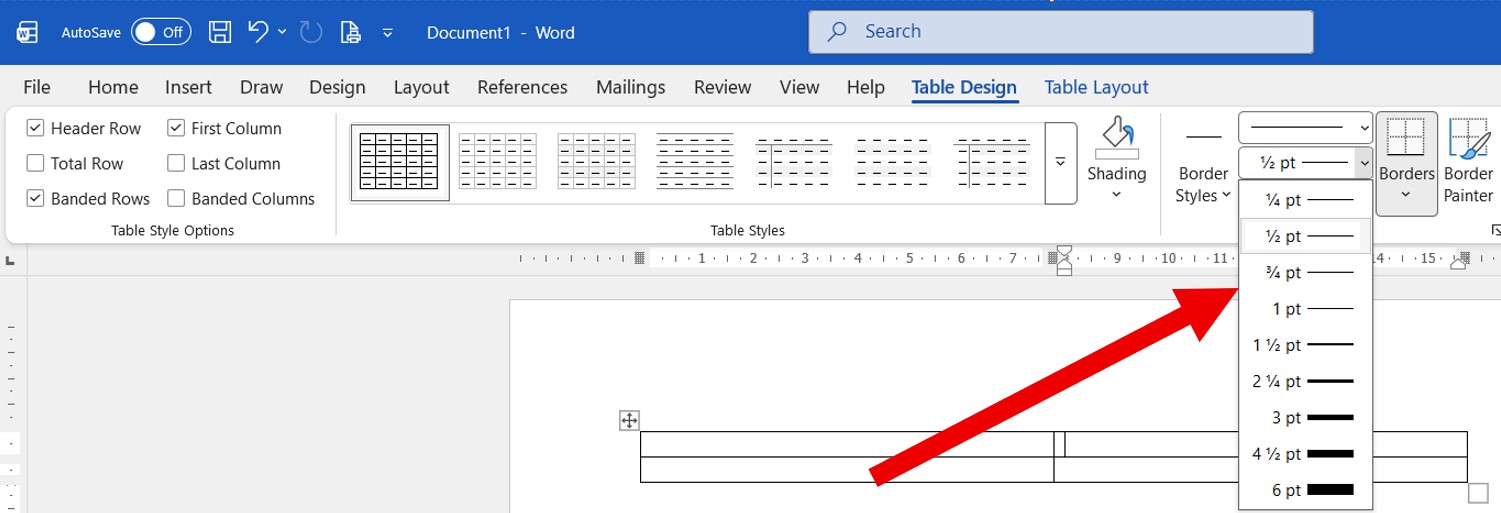Open the line style combo box
Image resolution: width=1501 pixels, height=513 pixels.
[1305, 128]
